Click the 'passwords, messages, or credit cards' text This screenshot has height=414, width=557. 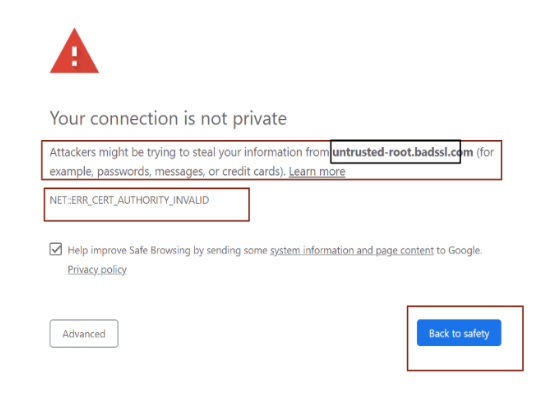(190, 172)
